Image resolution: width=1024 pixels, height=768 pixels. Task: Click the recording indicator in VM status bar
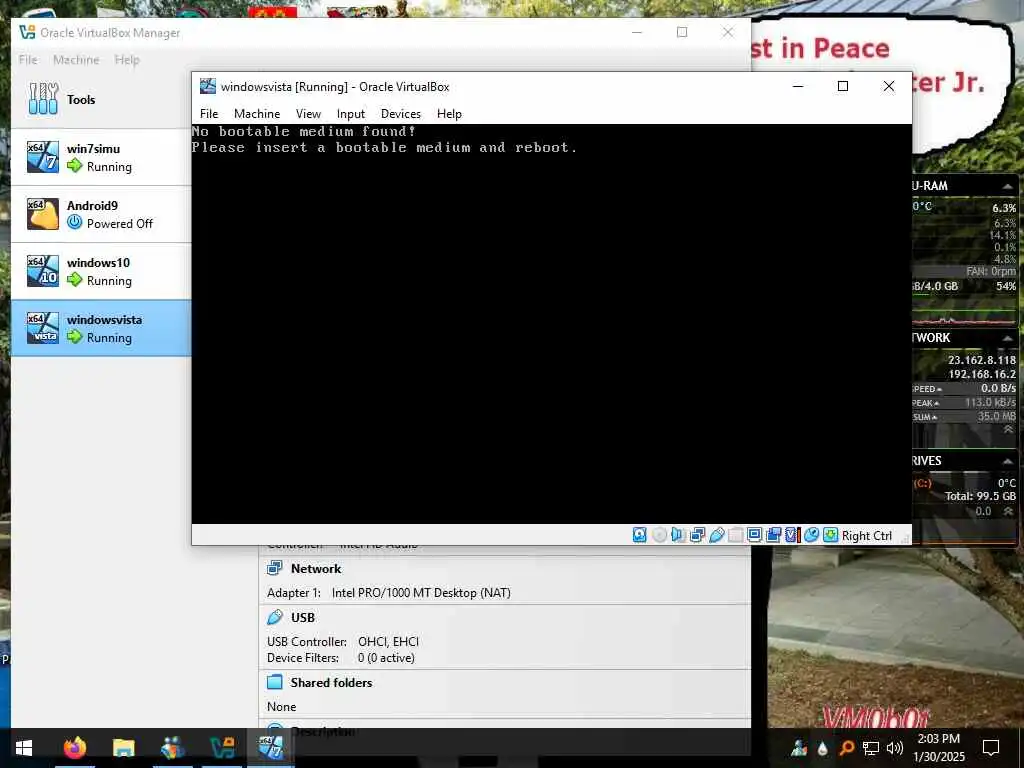[773, 536]
